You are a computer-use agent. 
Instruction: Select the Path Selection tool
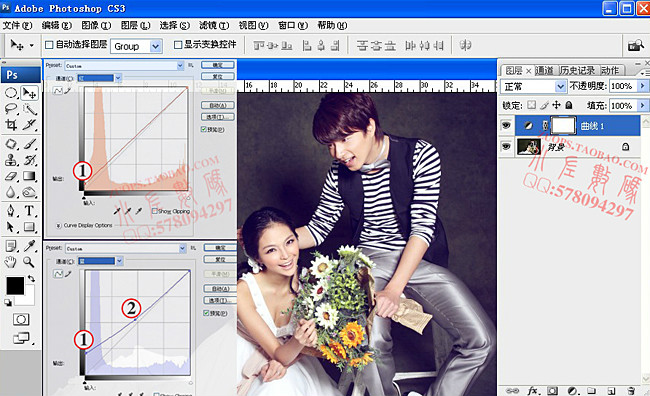11,227
